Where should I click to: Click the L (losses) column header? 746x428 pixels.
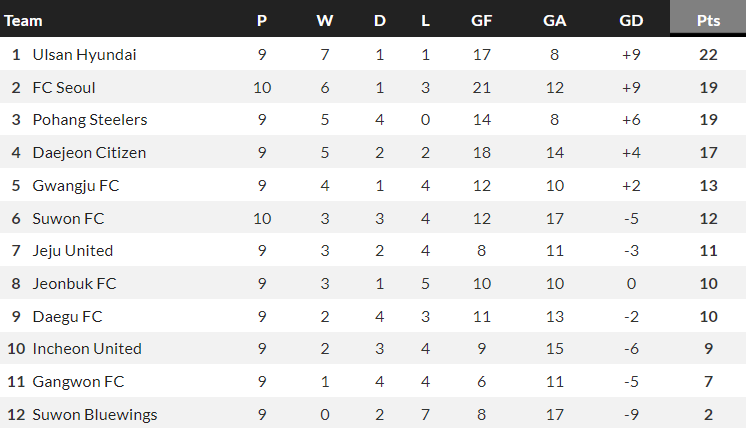426,20
